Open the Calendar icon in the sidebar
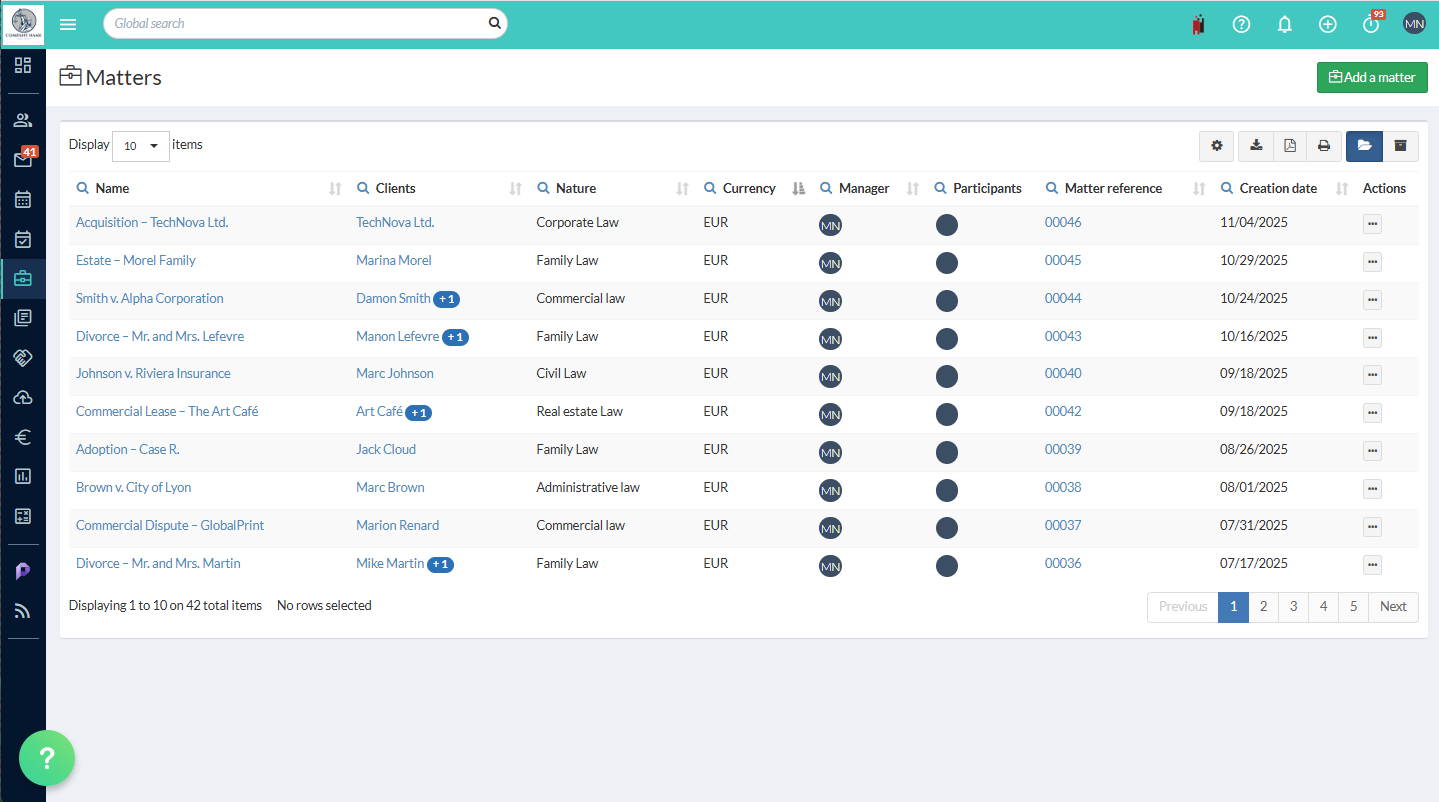This screenshot has height=802, width=1439. coord(22,199)
